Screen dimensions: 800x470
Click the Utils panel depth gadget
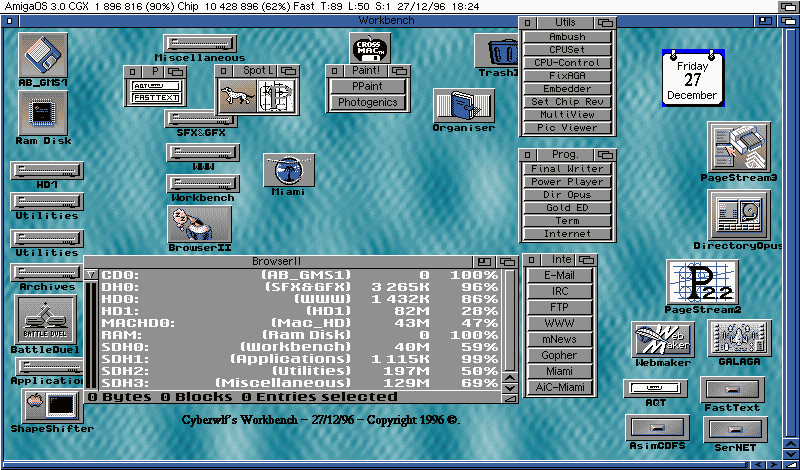coord(606,22)
